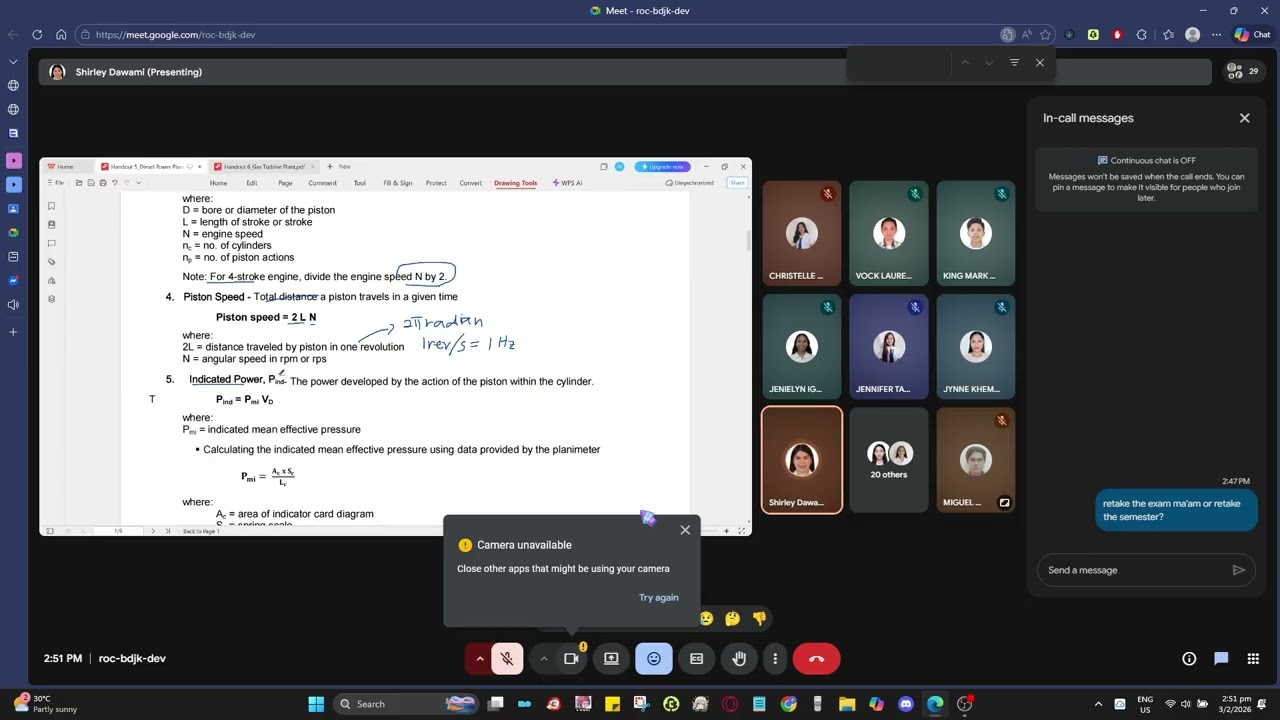The height and width of the screenshot is (720, 1280).
Task: Unmute the microphone
Action: coord(507,659)
